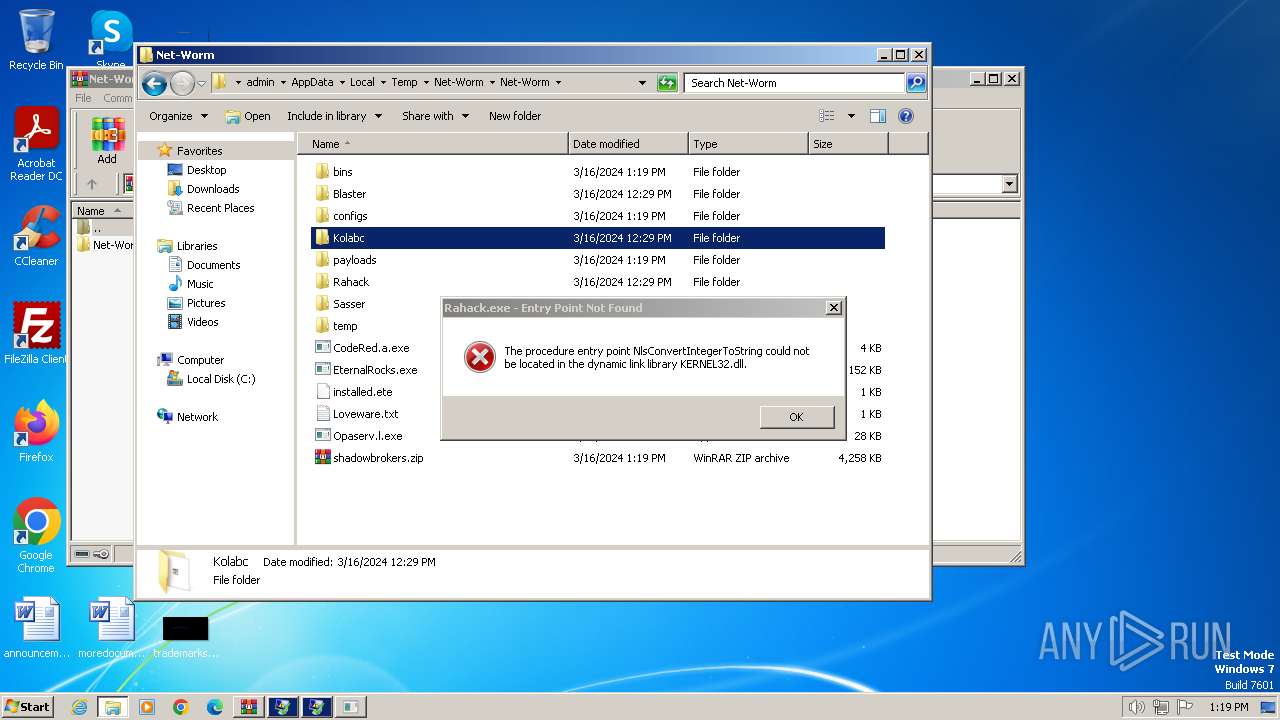The width and height of the screenshot is (1280, 720).
Task: Open Documents library
Action: [x=213, y=265]
